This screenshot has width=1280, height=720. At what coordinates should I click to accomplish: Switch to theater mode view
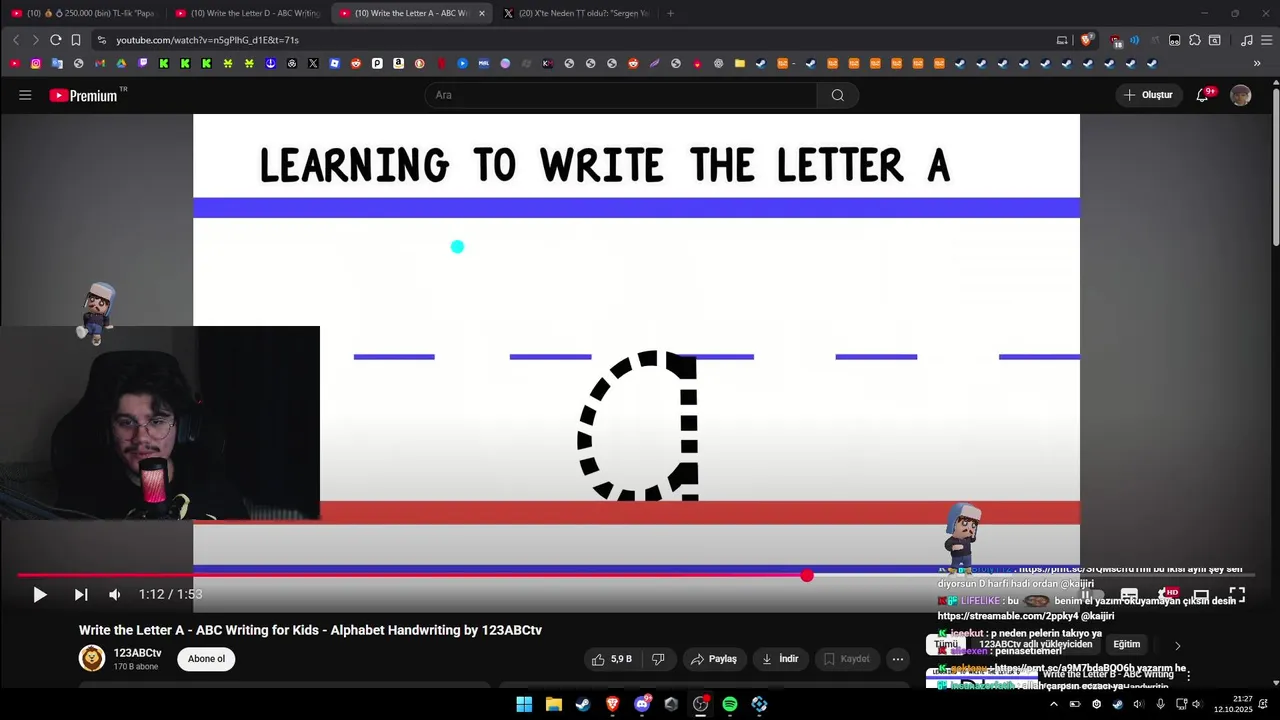(x=1202, y=595)
